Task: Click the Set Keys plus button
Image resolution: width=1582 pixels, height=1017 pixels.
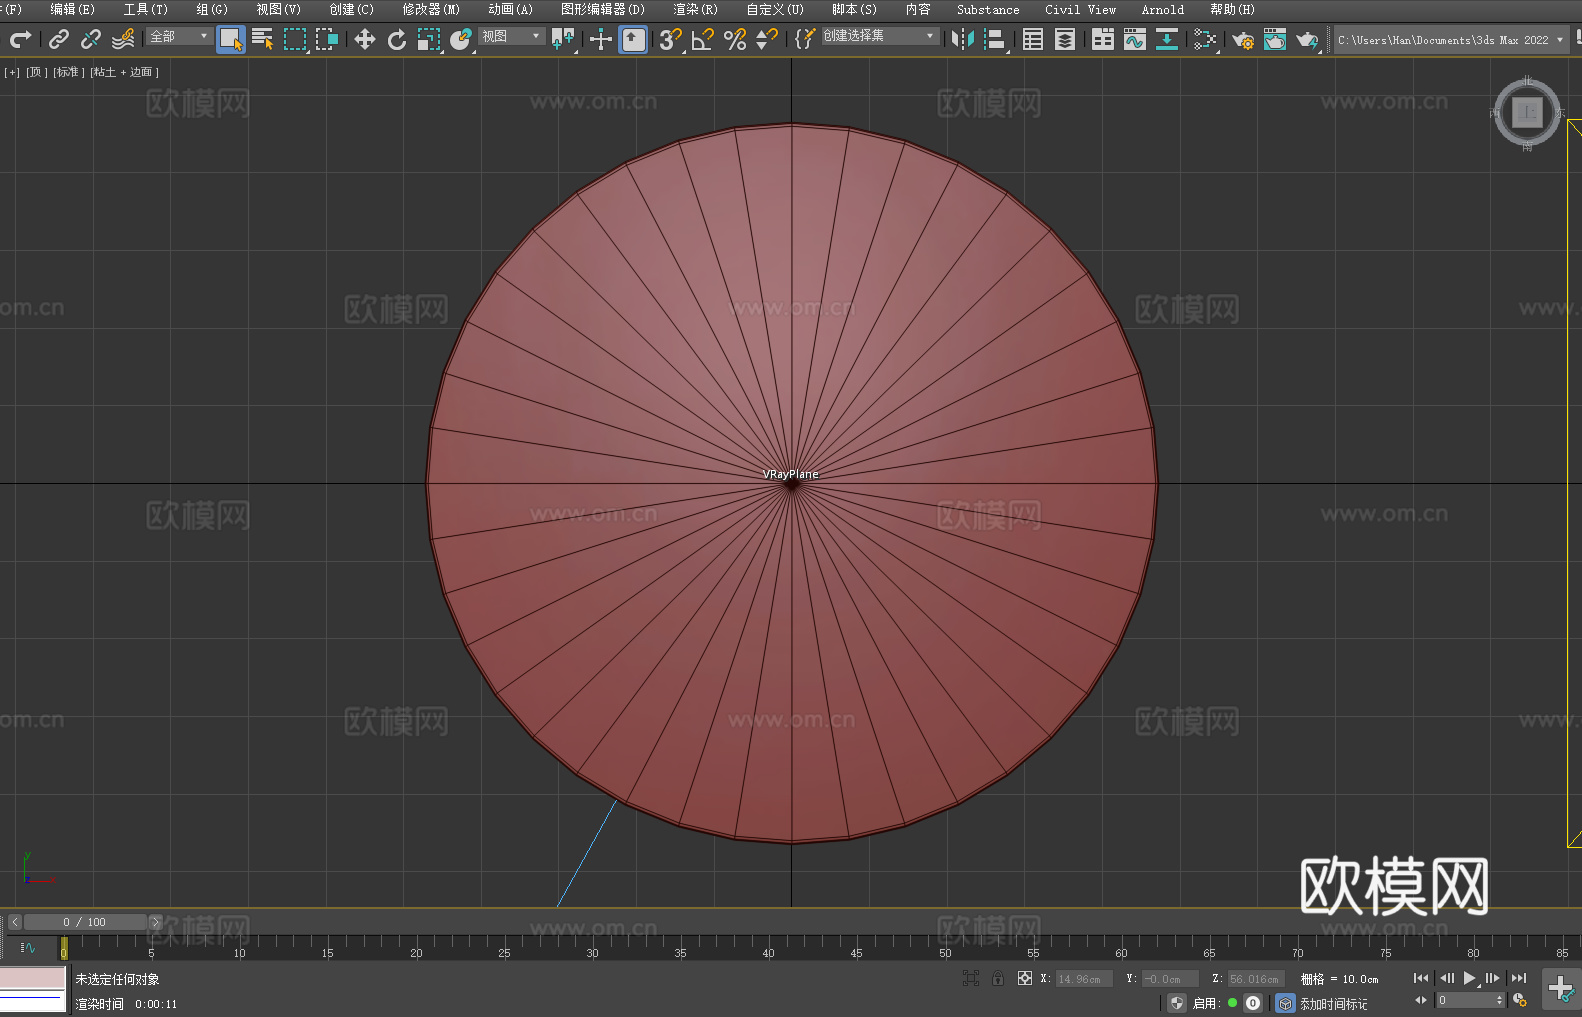Action: point(1560,989)
